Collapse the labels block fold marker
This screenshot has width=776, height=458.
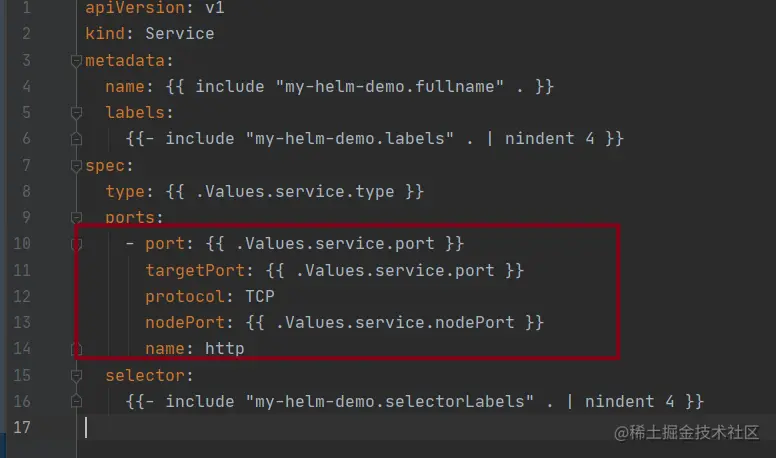[76, 113]
